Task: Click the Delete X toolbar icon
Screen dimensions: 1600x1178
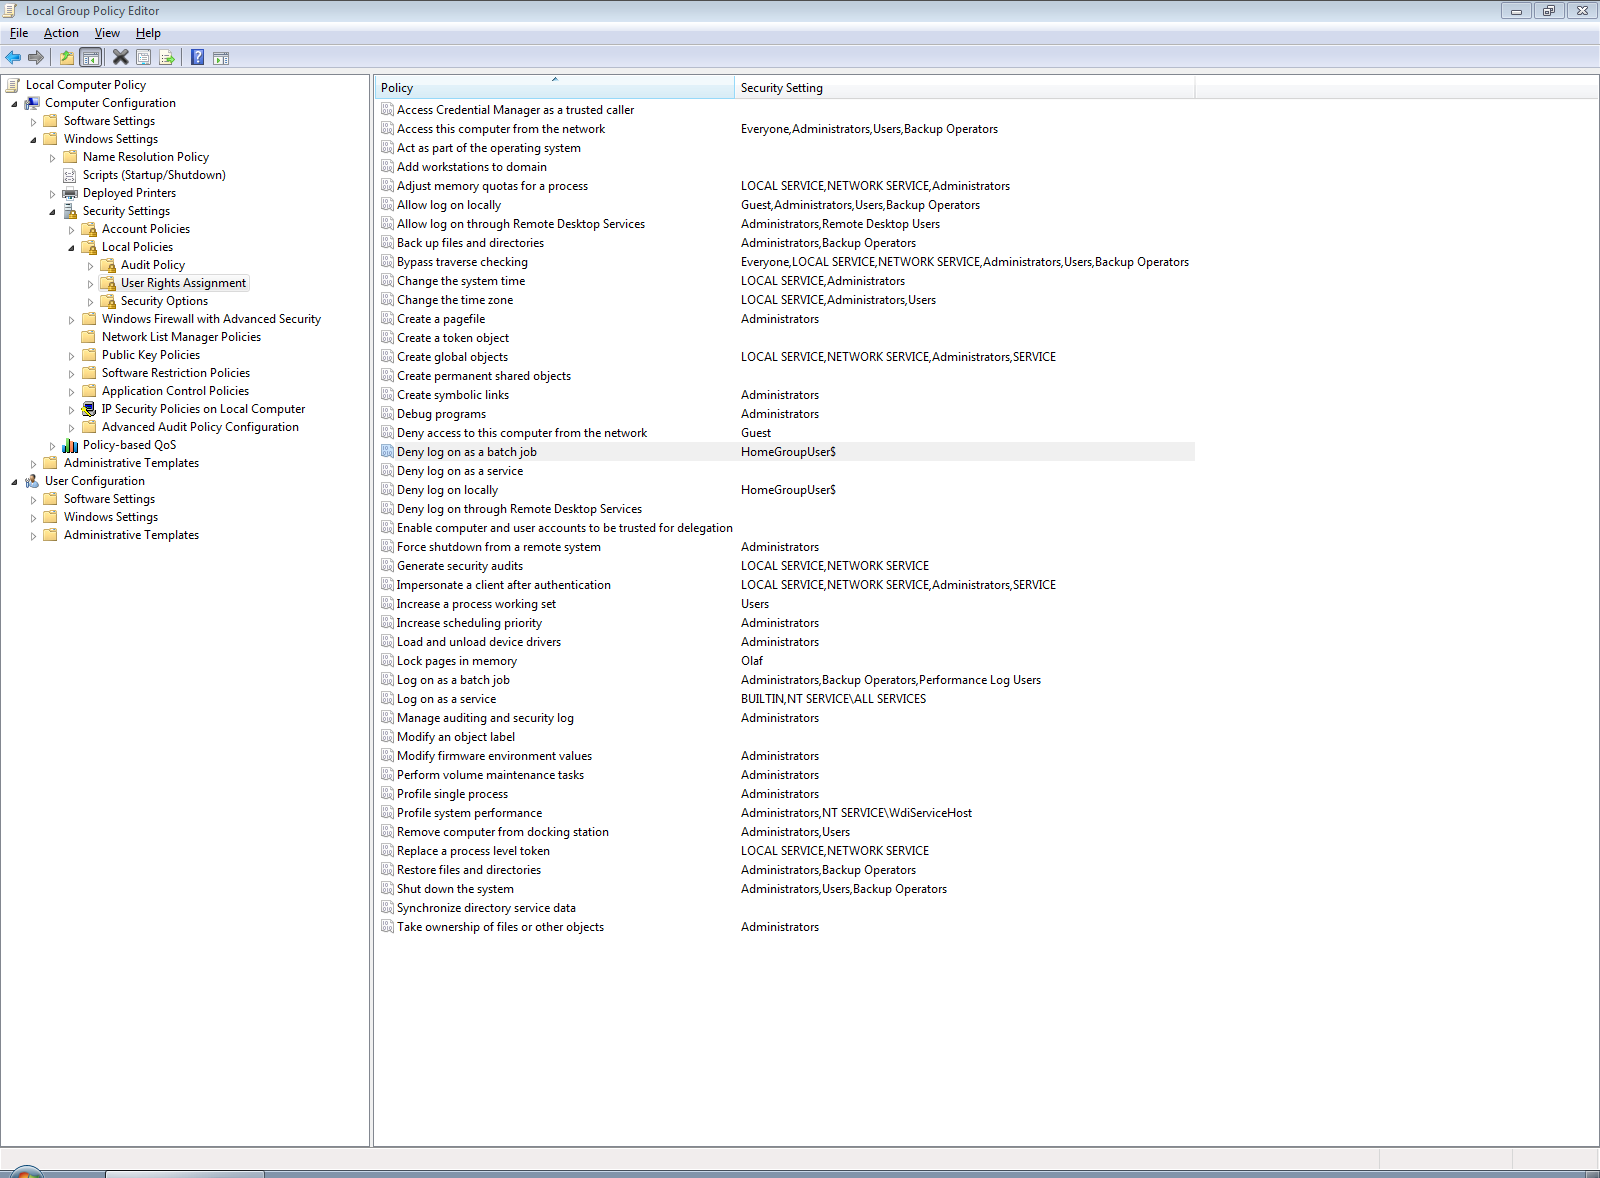Action: pyautogui.click(x=120, y=58)
